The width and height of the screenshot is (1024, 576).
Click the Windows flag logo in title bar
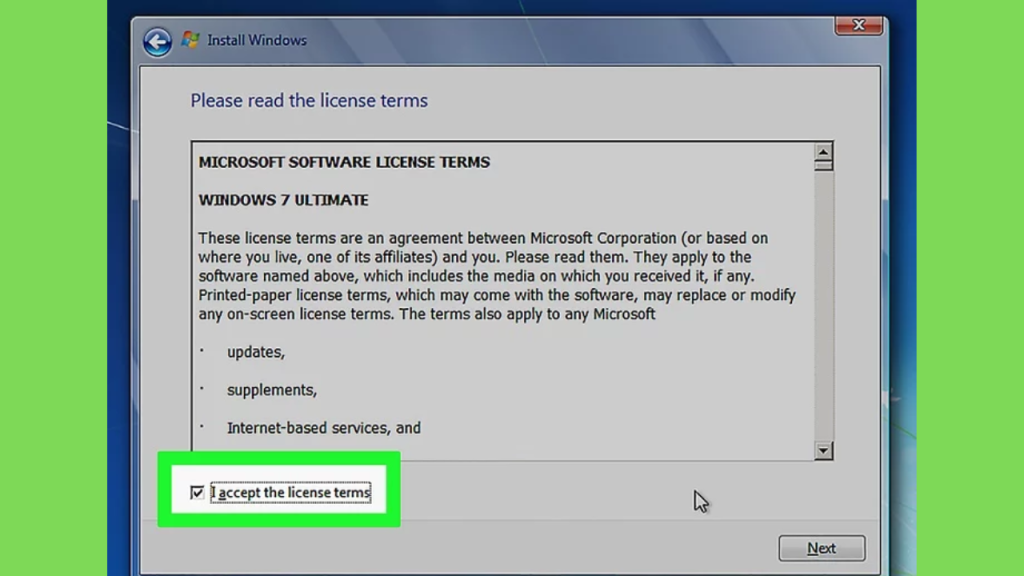click(190, 39)
